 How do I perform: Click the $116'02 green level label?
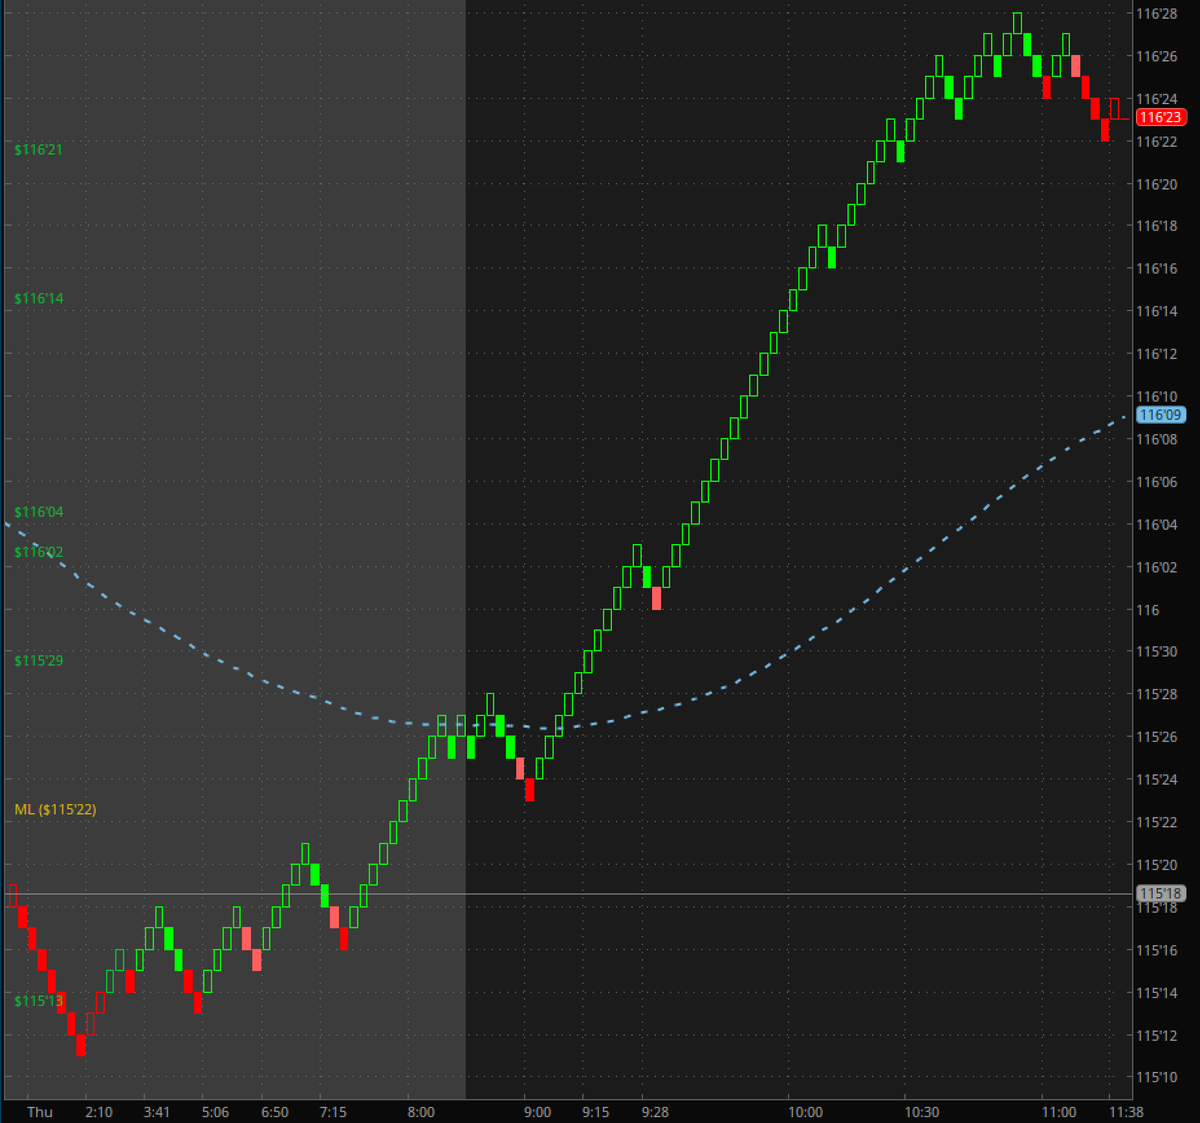[38, 552]
